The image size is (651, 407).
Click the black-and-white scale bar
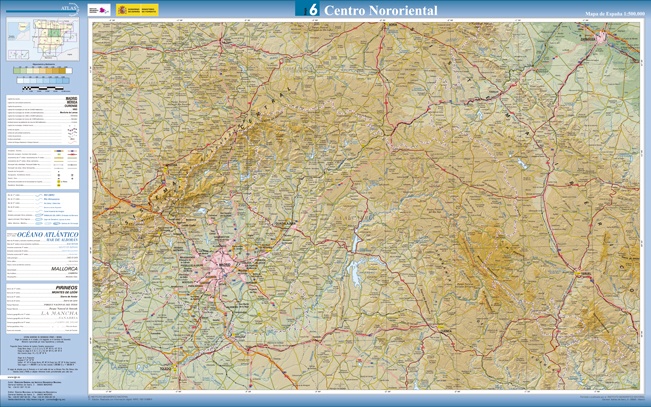[42, 89]
